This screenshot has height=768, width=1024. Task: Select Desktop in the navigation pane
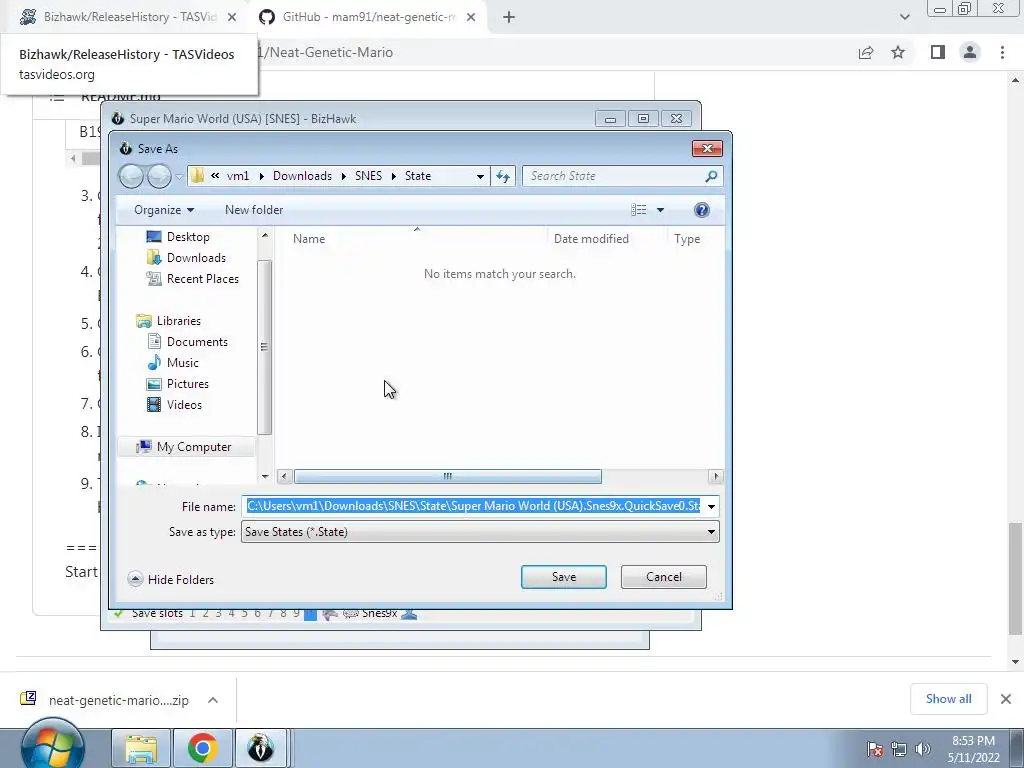point(188,236)
